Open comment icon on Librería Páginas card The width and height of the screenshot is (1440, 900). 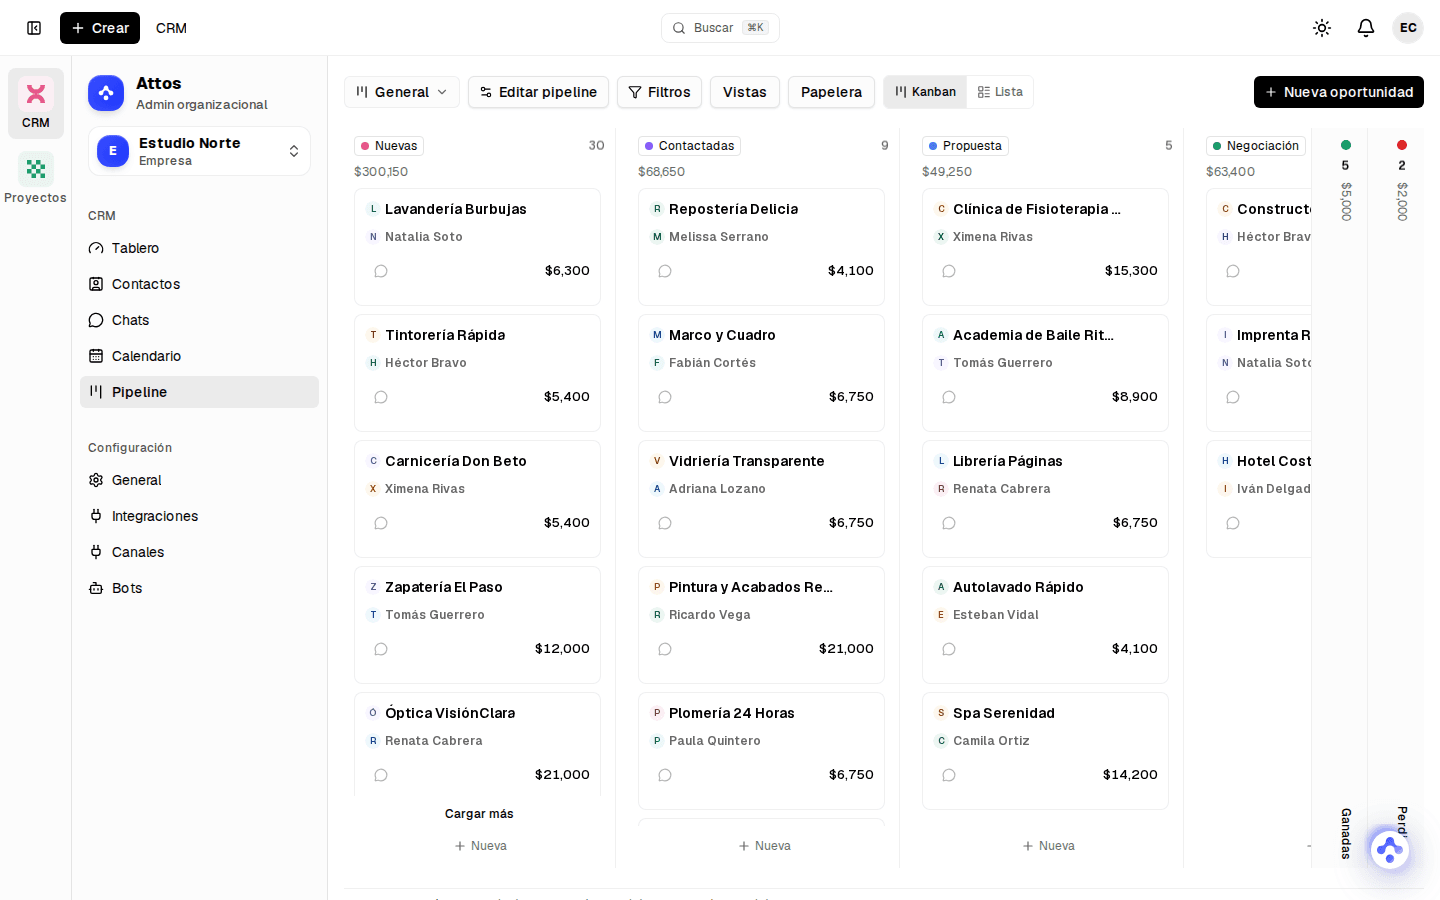click(x=949, y=523)
